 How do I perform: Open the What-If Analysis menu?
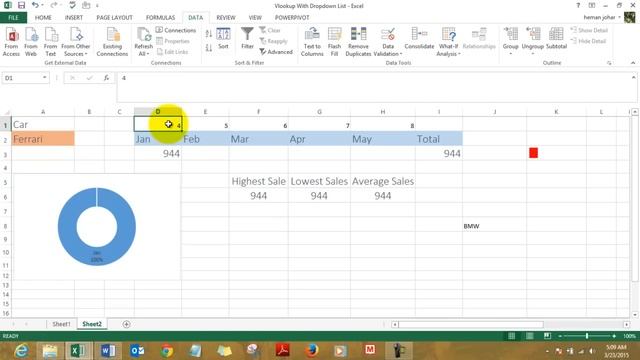click(x=448, y=50)
